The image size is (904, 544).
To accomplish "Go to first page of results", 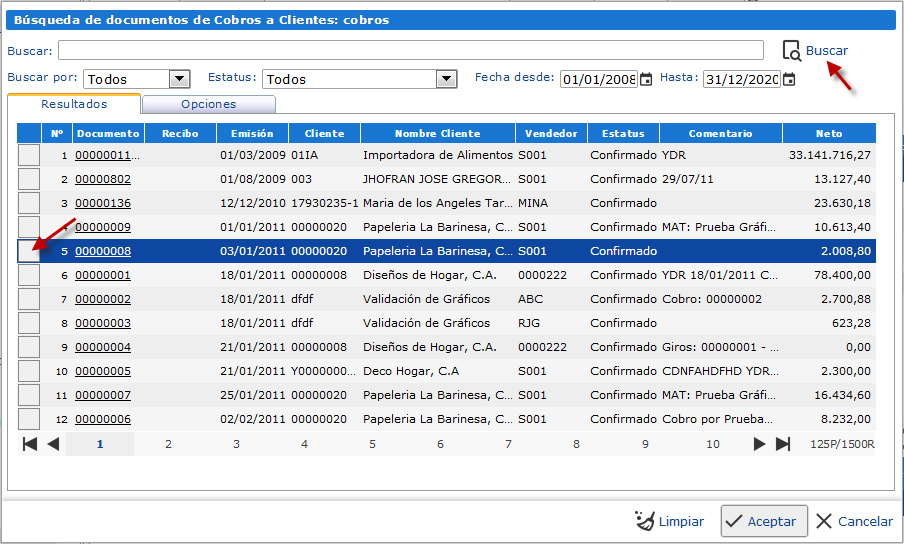I will point(30,444).
